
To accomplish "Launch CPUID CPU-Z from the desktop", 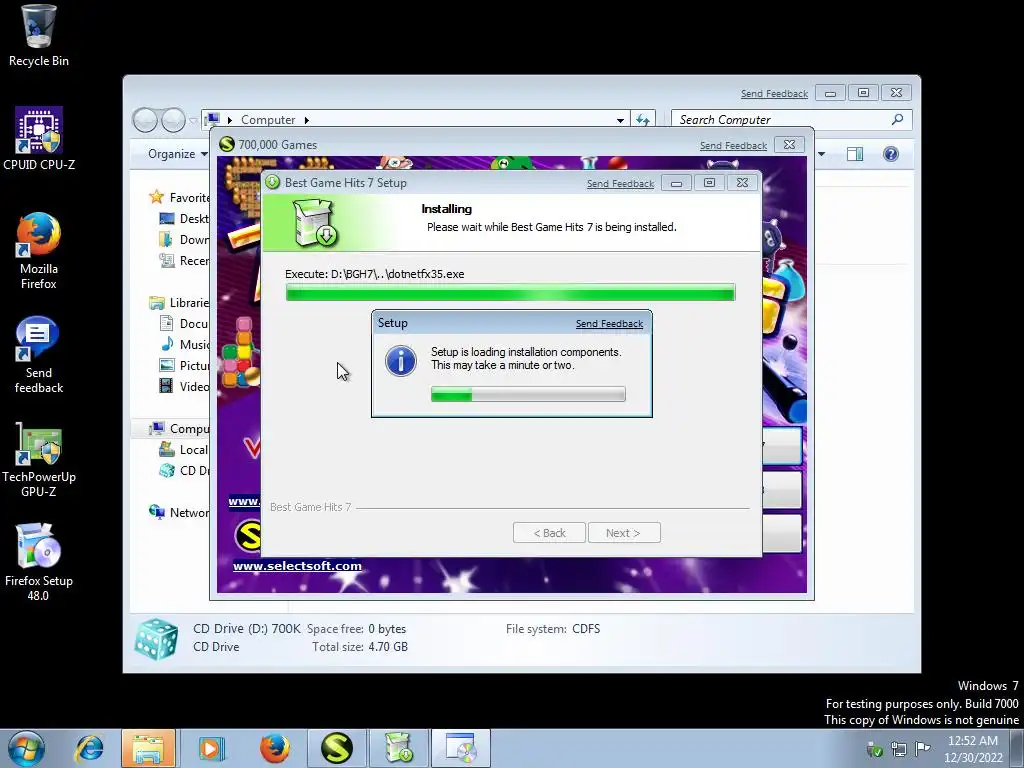I will 39,138.
